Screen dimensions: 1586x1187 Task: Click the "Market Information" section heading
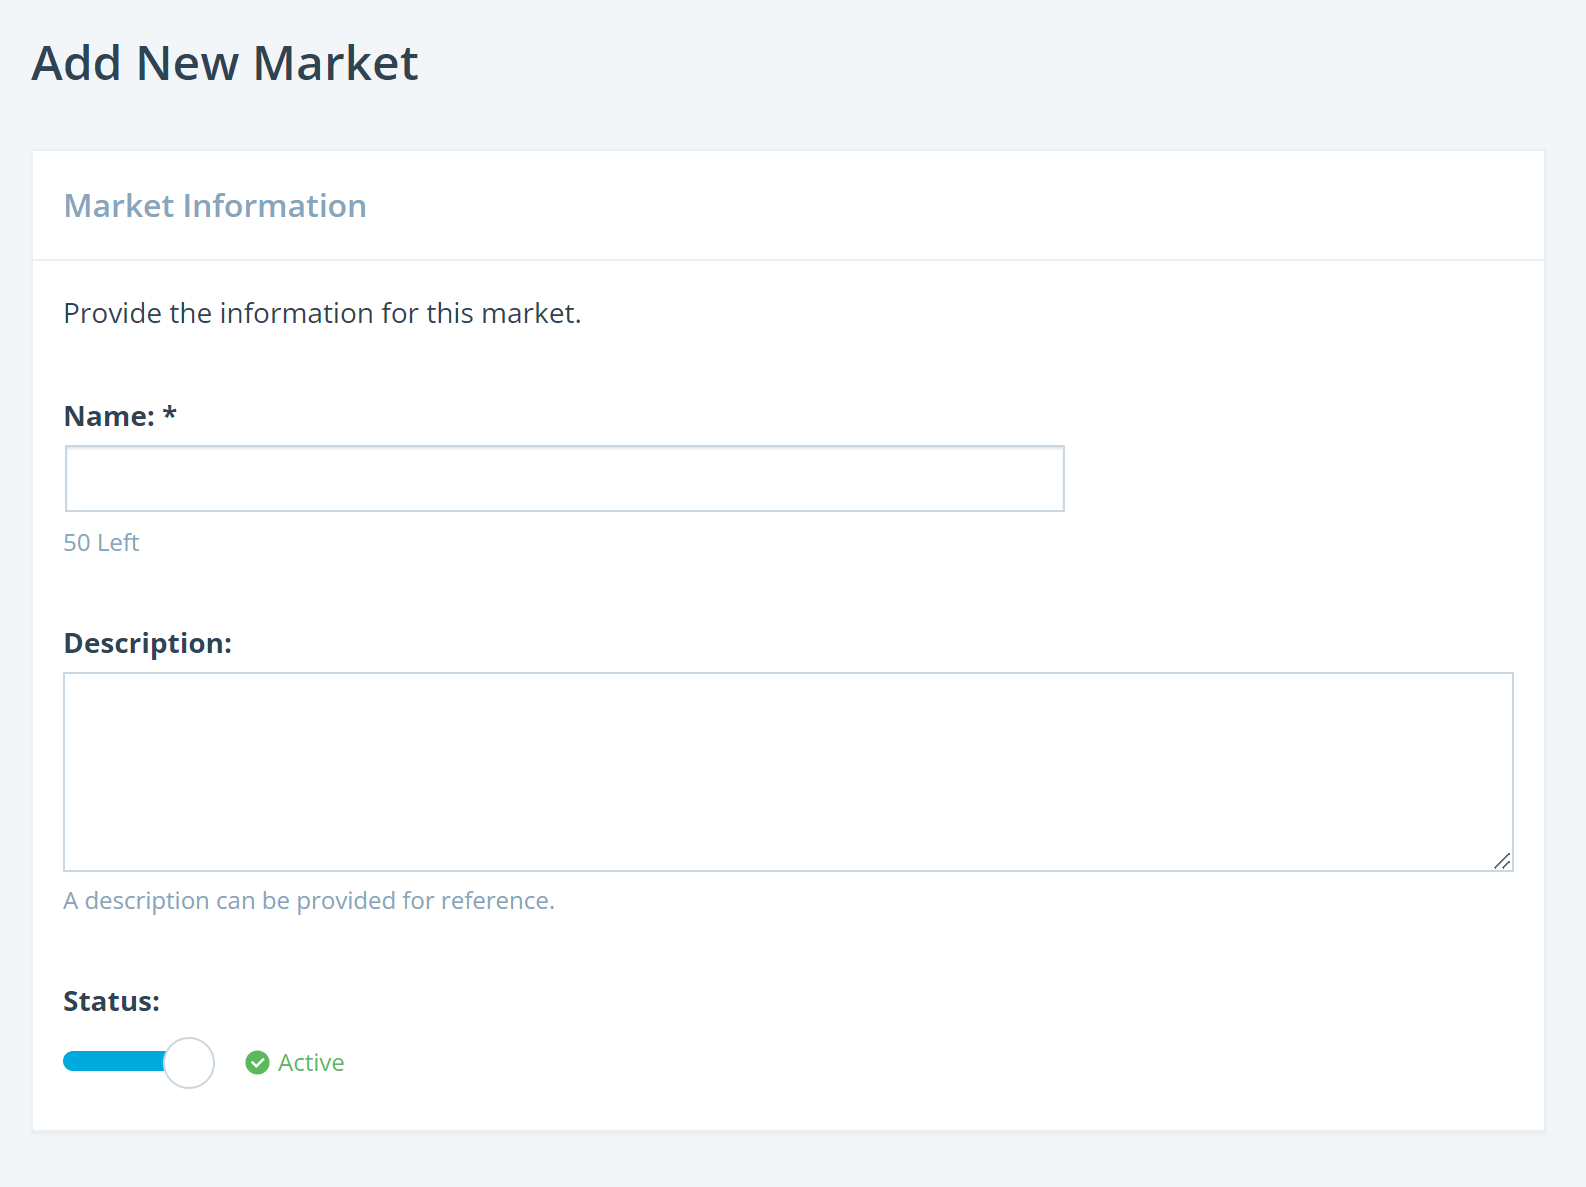tap(215, 206)
